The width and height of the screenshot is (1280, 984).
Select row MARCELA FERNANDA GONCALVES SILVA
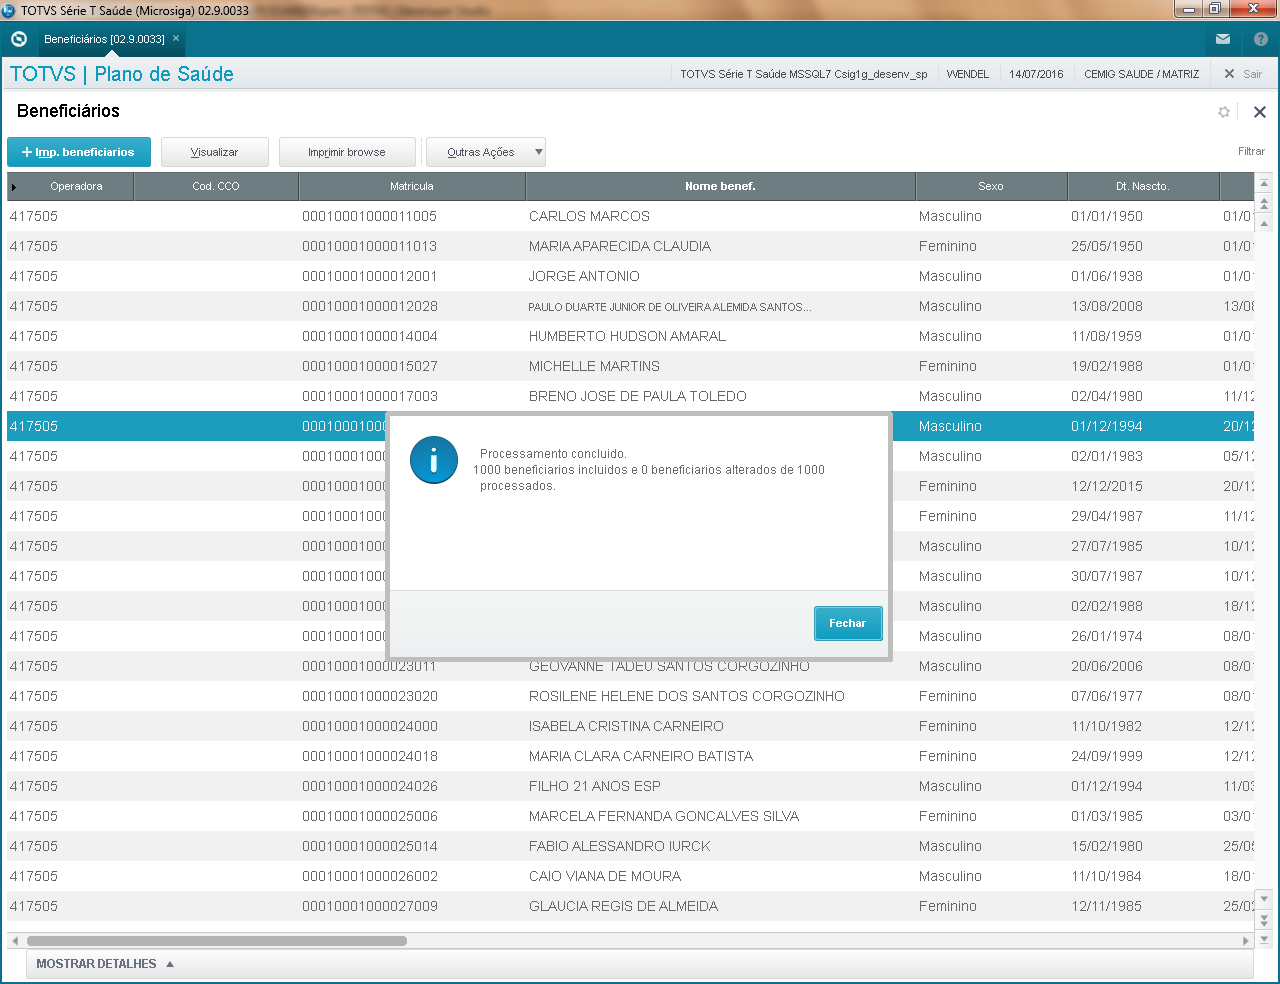coord(631,816)
